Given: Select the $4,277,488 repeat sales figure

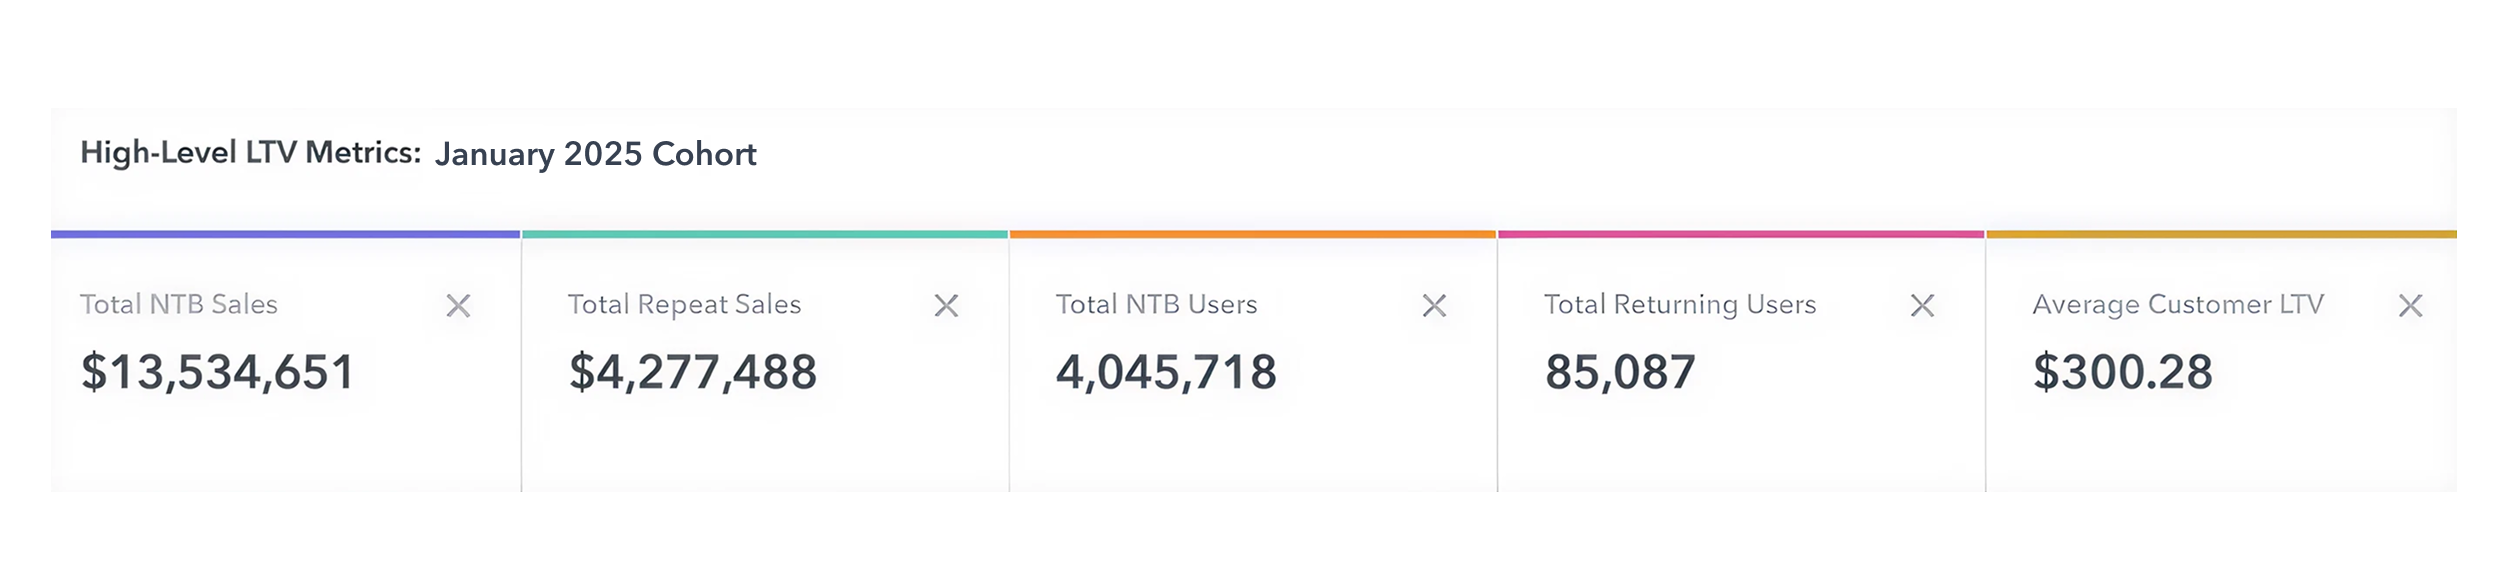Looking at the screenshot, I should point(692,372).
